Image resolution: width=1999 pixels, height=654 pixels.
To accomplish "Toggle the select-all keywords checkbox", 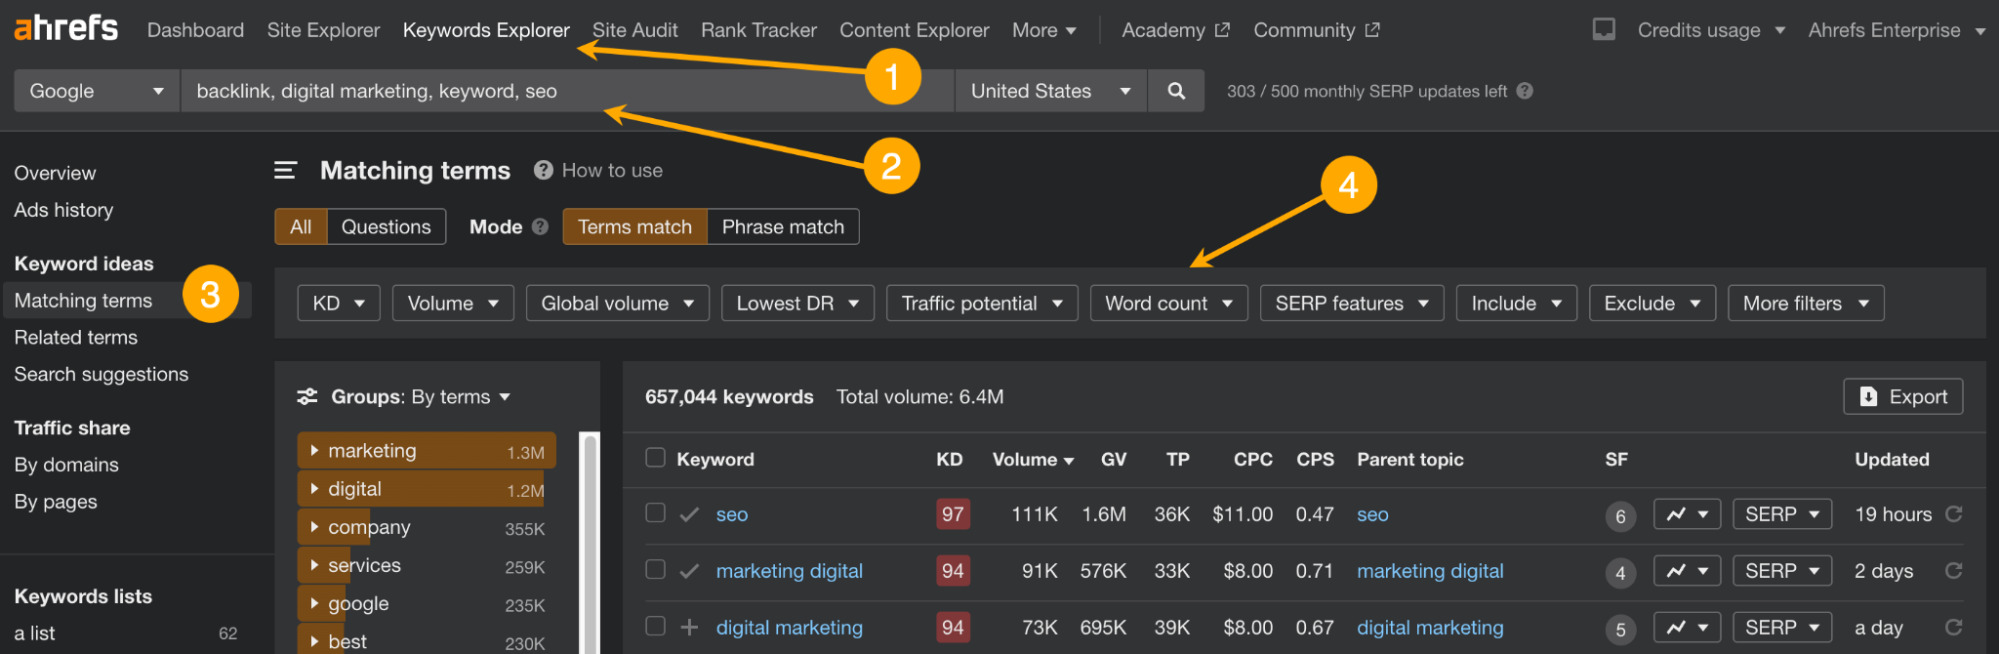I will pyautogui.click(x=655, y=458).
